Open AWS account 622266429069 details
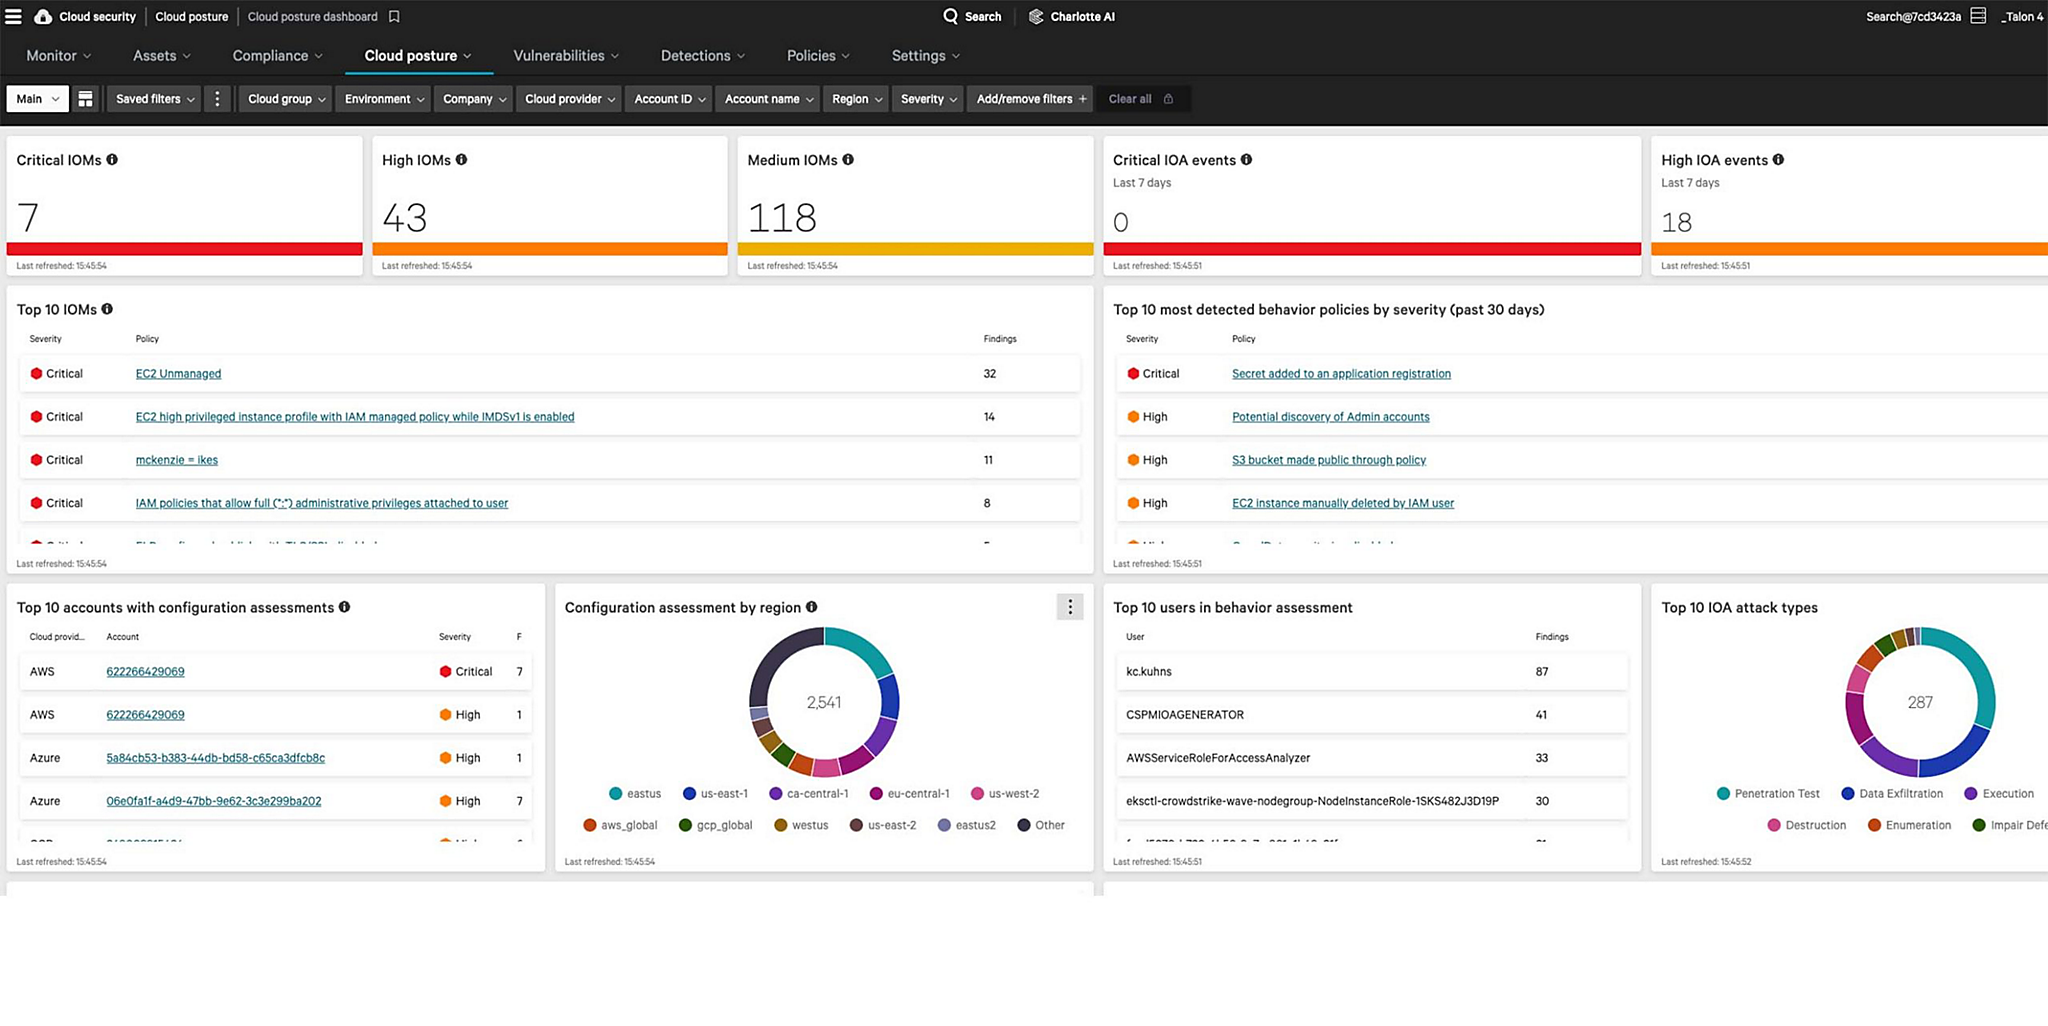The height and width of the screenshot is (1026, 2048). pyautogui.click(x=145, y=671)
